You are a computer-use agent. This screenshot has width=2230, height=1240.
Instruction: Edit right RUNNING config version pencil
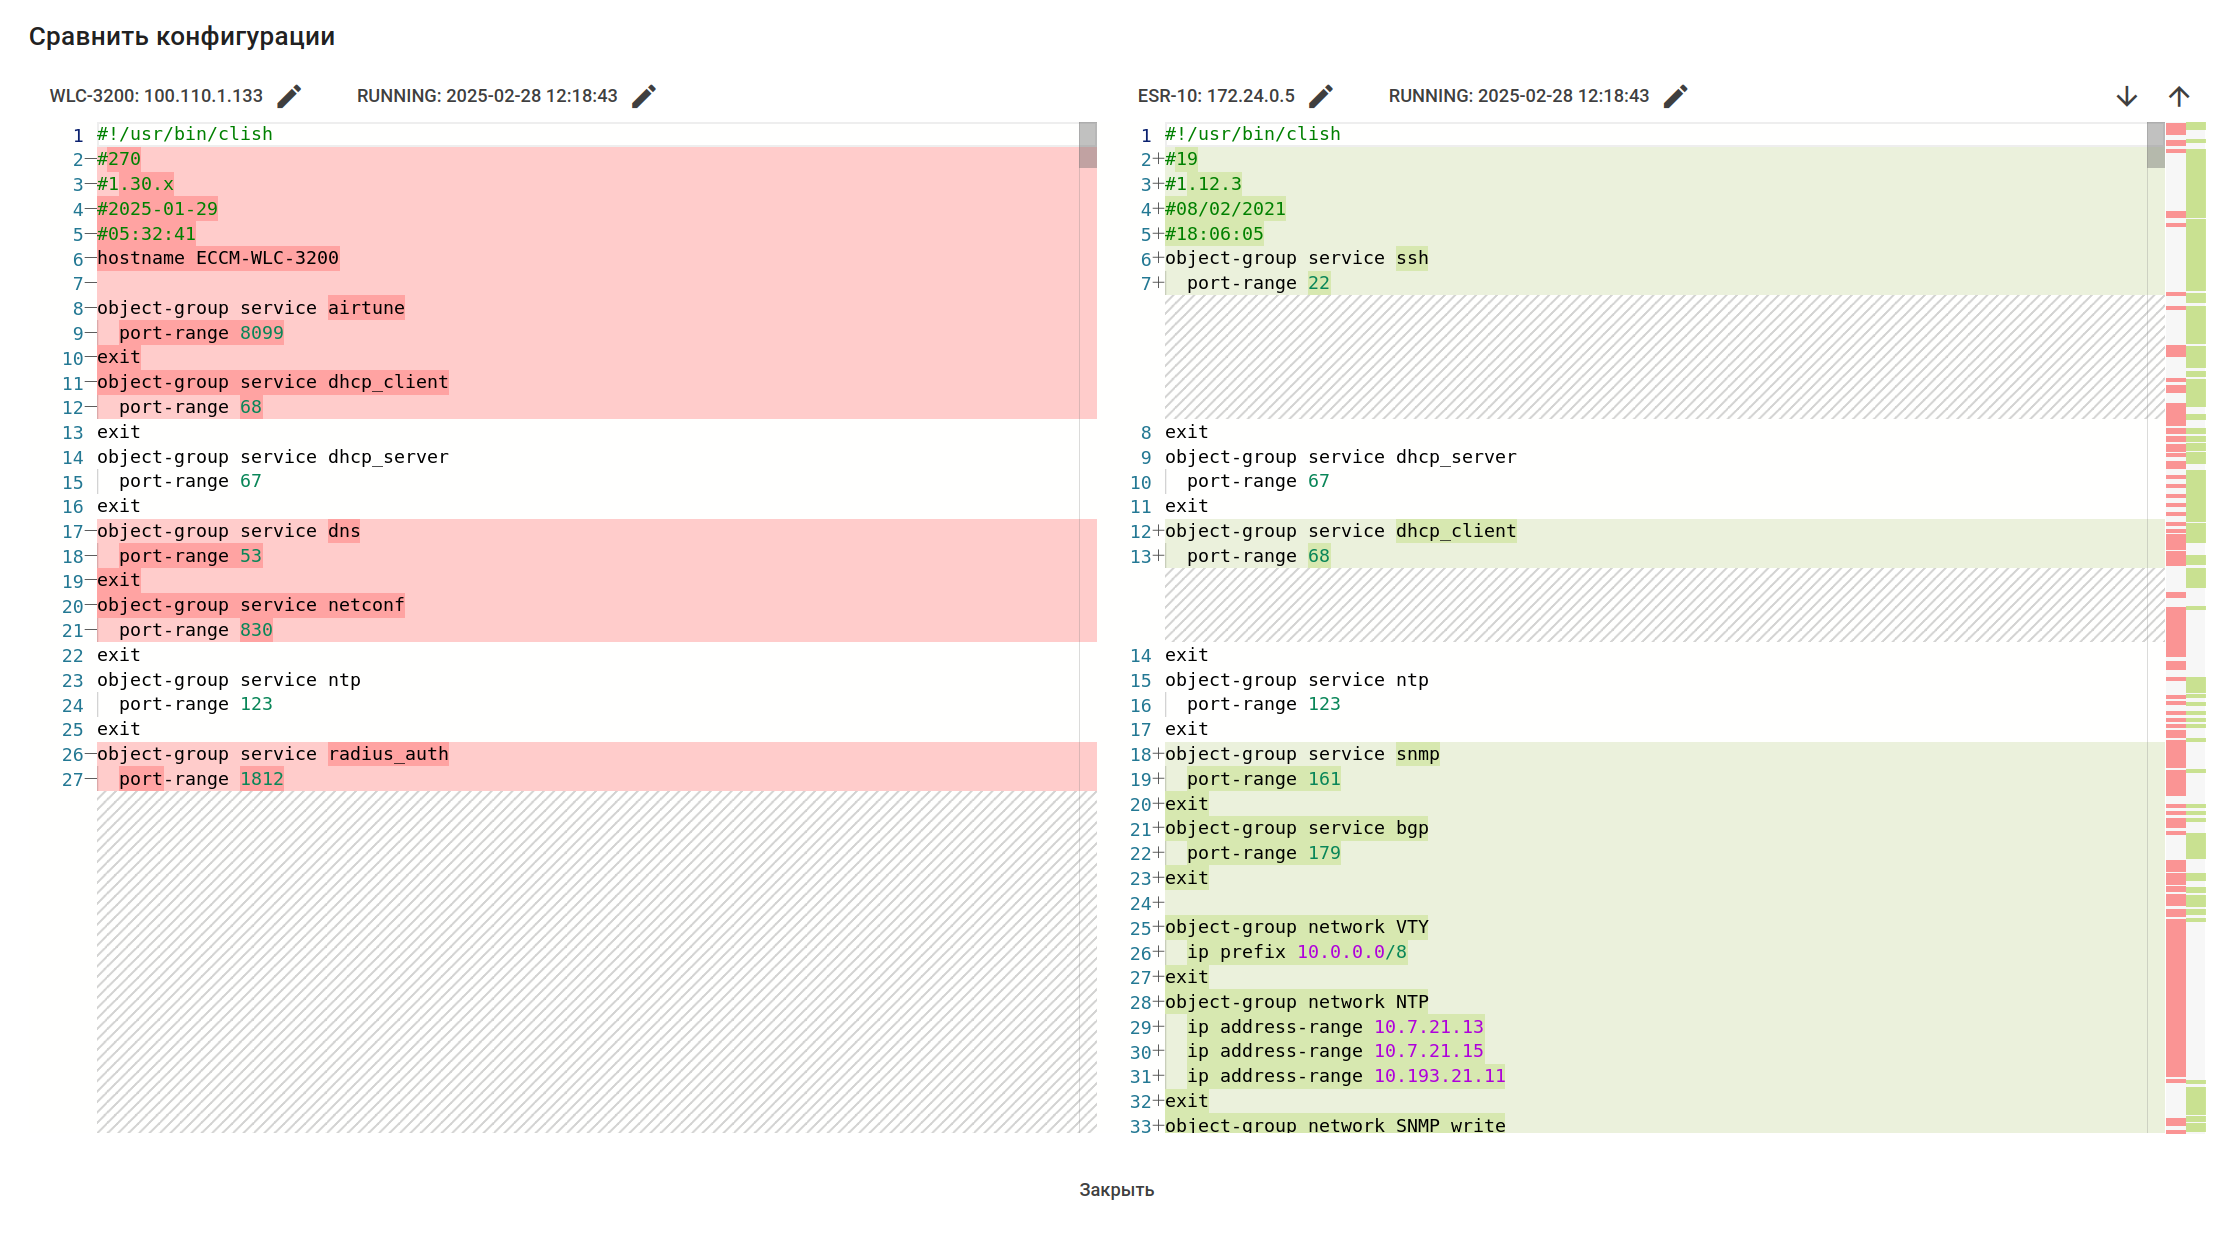1675,96
